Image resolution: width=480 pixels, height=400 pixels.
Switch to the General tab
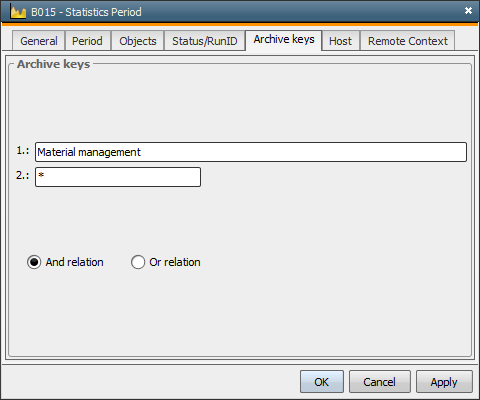[x=39, y=41]
